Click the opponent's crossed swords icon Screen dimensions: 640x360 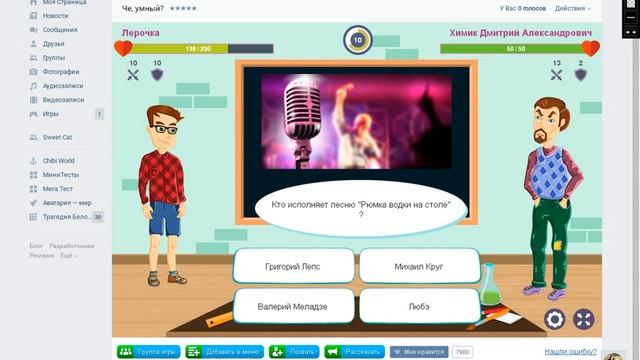click(x=556, y=75)
